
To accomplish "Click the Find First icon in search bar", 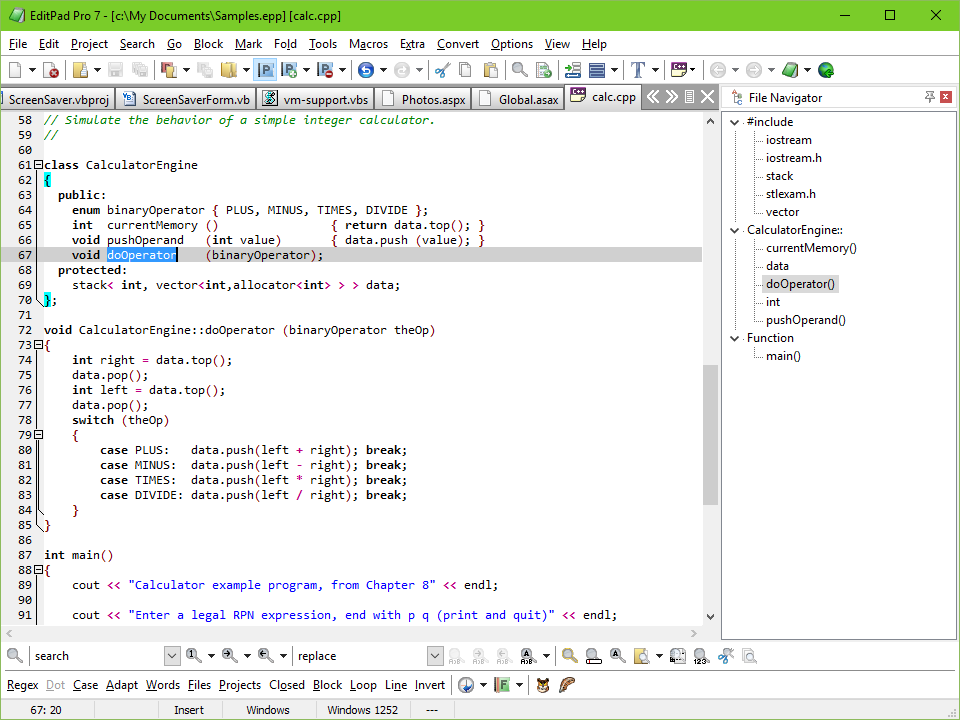I will pyautogui.click(x=194, y=656).
